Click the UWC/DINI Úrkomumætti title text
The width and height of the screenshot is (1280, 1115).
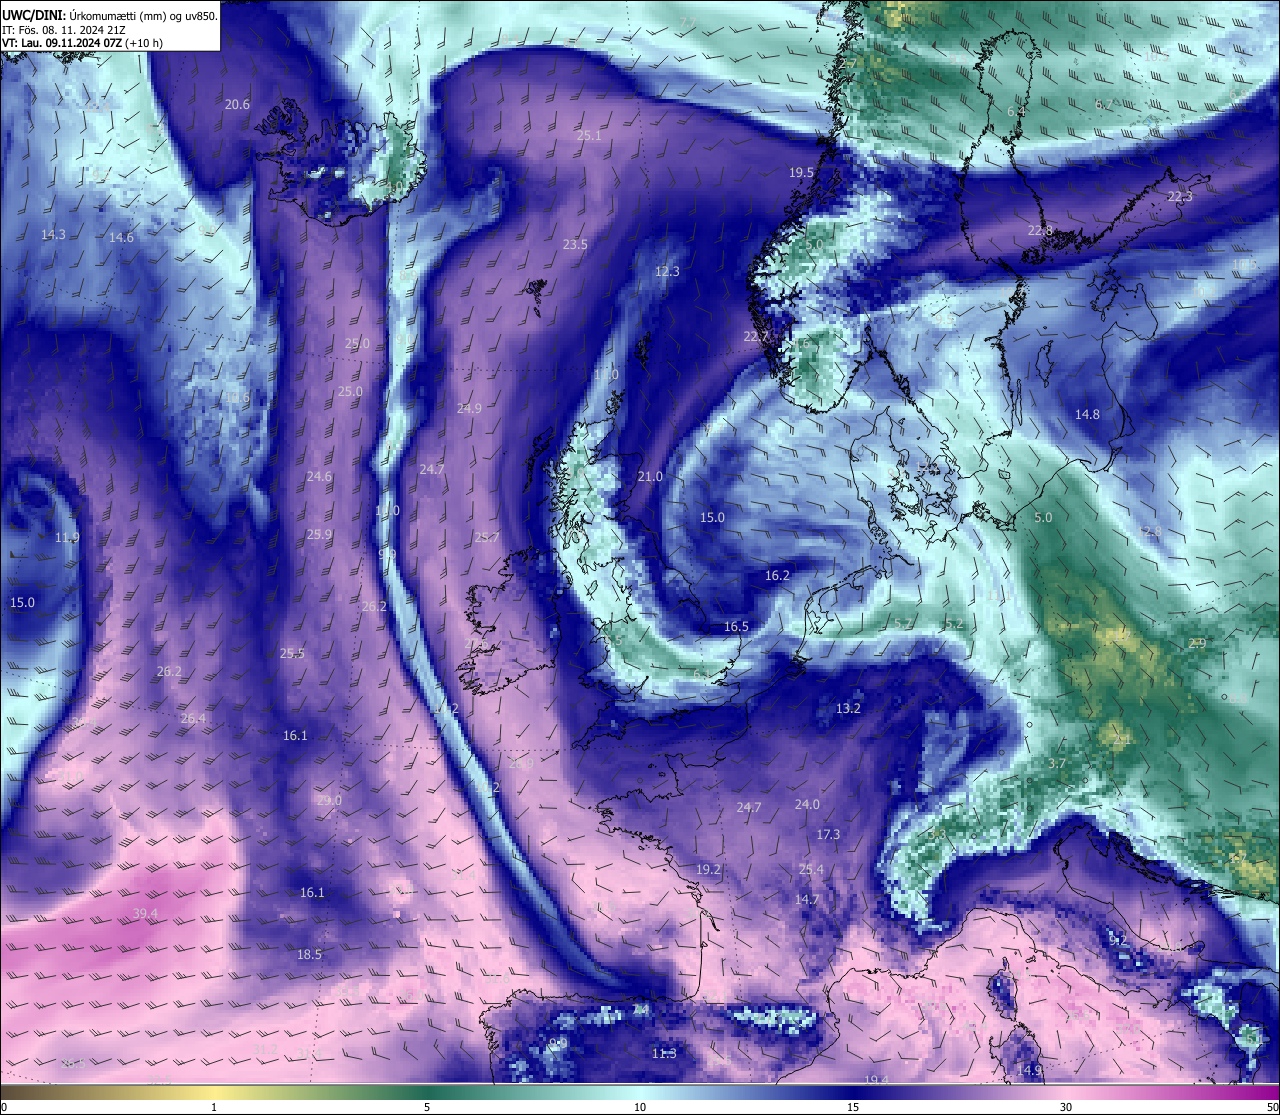coord(110,15)
